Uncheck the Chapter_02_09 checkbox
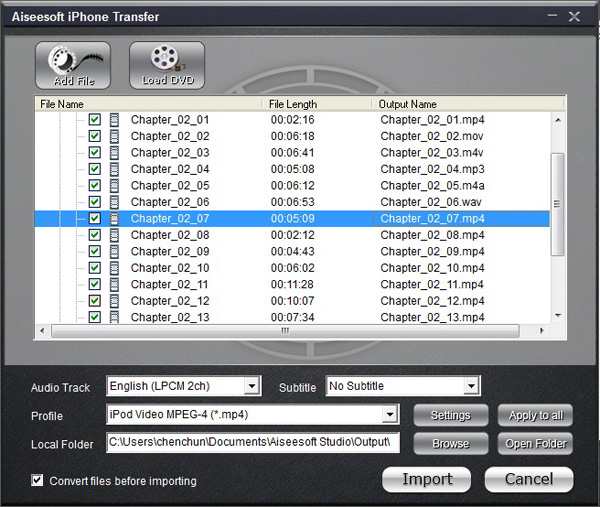The height and width of the screenshot is (507, 600). coord(95,251)
